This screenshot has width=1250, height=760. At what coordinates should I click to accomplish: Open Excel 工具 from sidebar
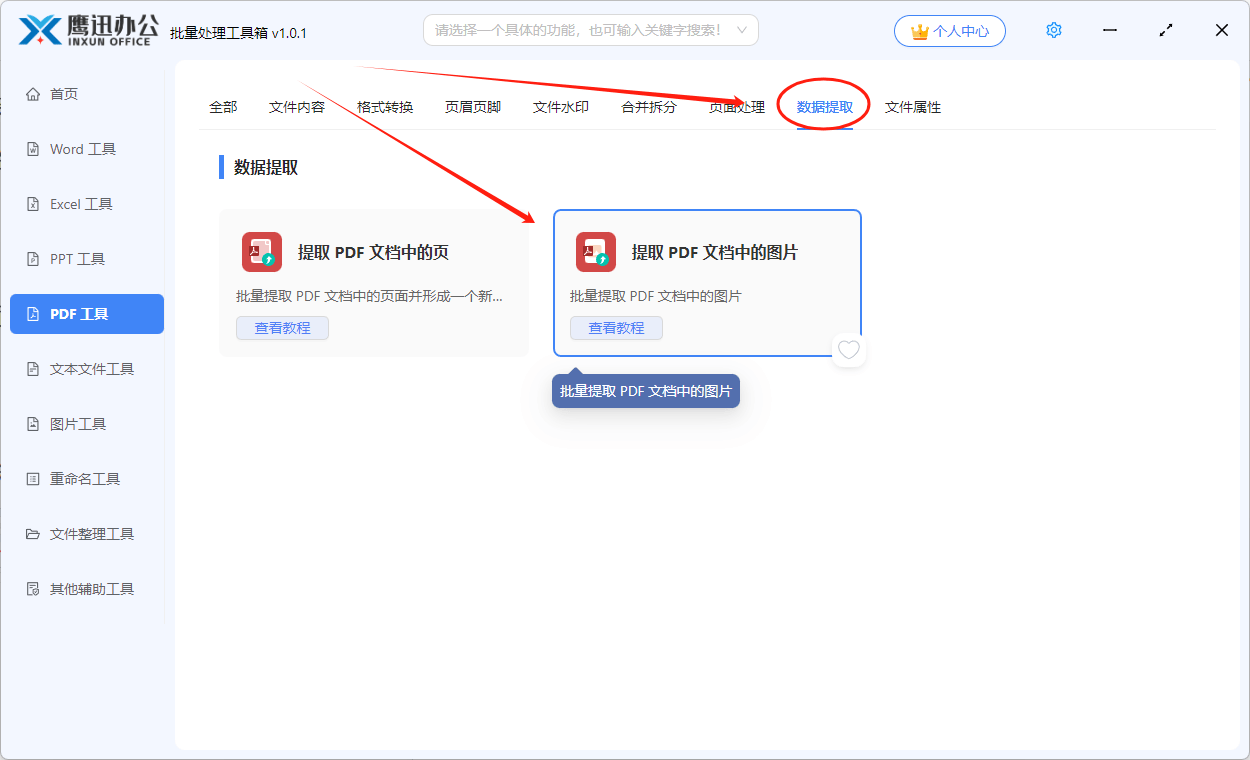tap(33, 204)
